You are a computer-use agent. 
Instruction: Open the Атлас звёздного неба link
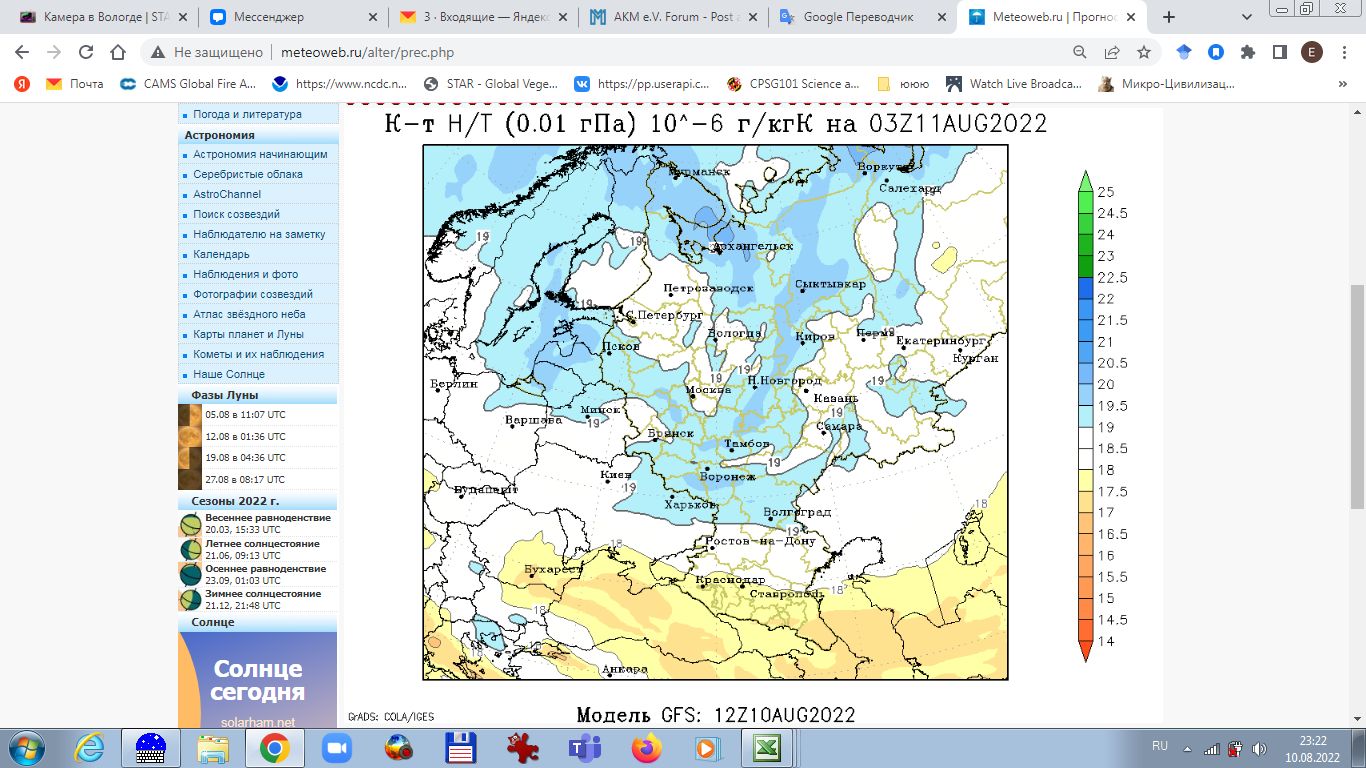click(249, 314)
